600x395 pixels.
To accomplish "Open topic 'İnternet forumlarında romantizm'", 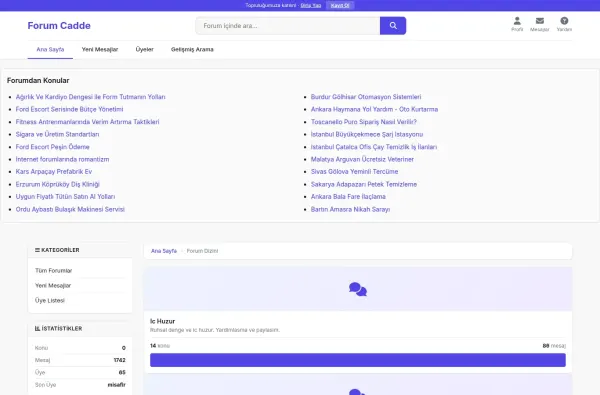I will point(62,159).
